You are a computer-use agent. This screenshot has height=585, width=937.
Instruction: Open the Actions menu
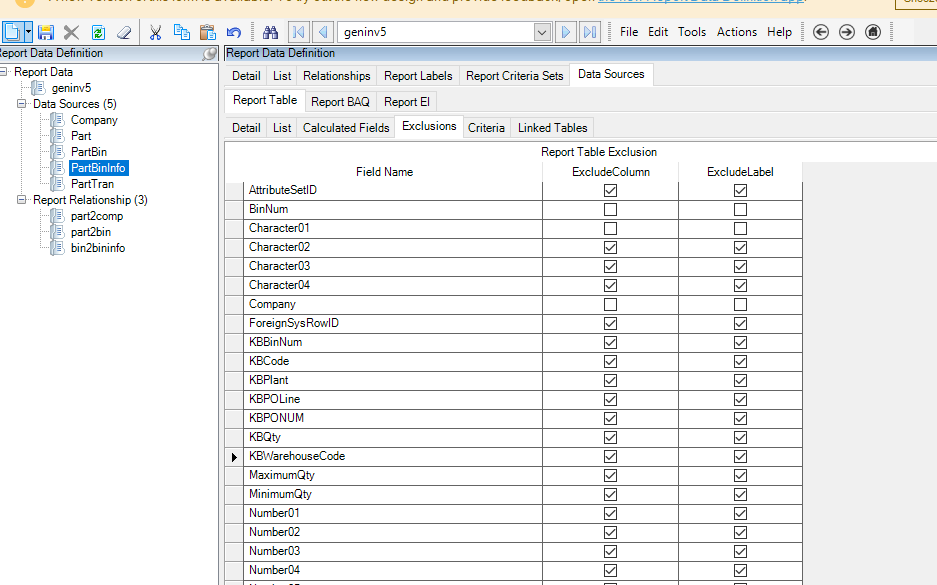tap(737, 32)
